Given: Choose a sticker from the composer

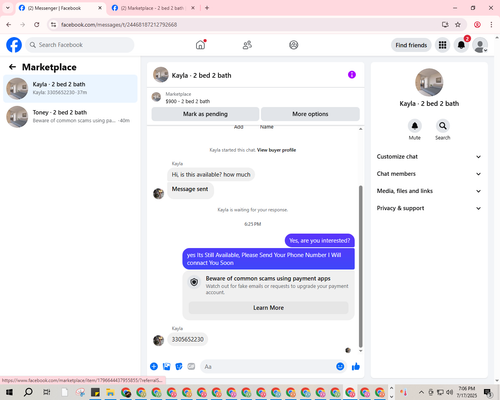Looking at the screenshot, I should point(179,367).
